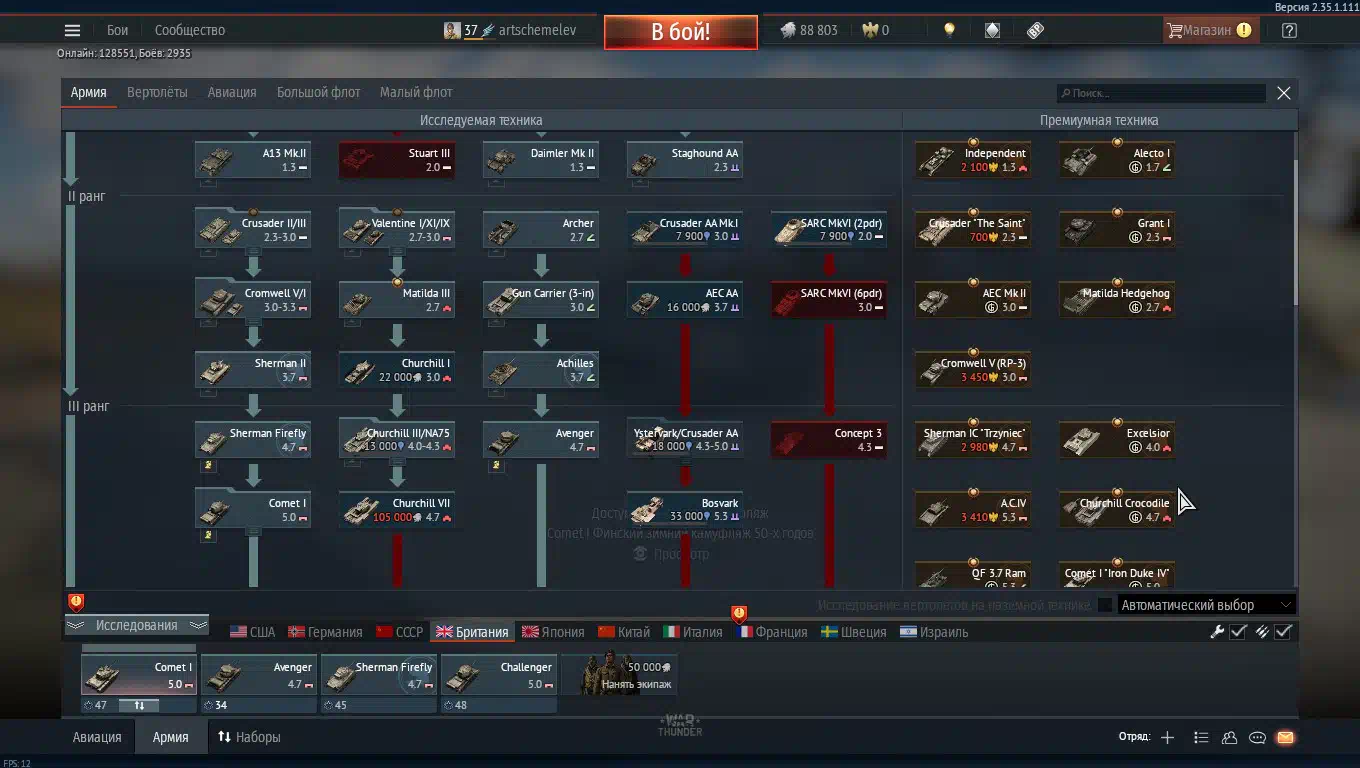Viewport: 1360px width, 768px height.
Task: Open the mail envelope icon
Action: (x=1285, y=737)
